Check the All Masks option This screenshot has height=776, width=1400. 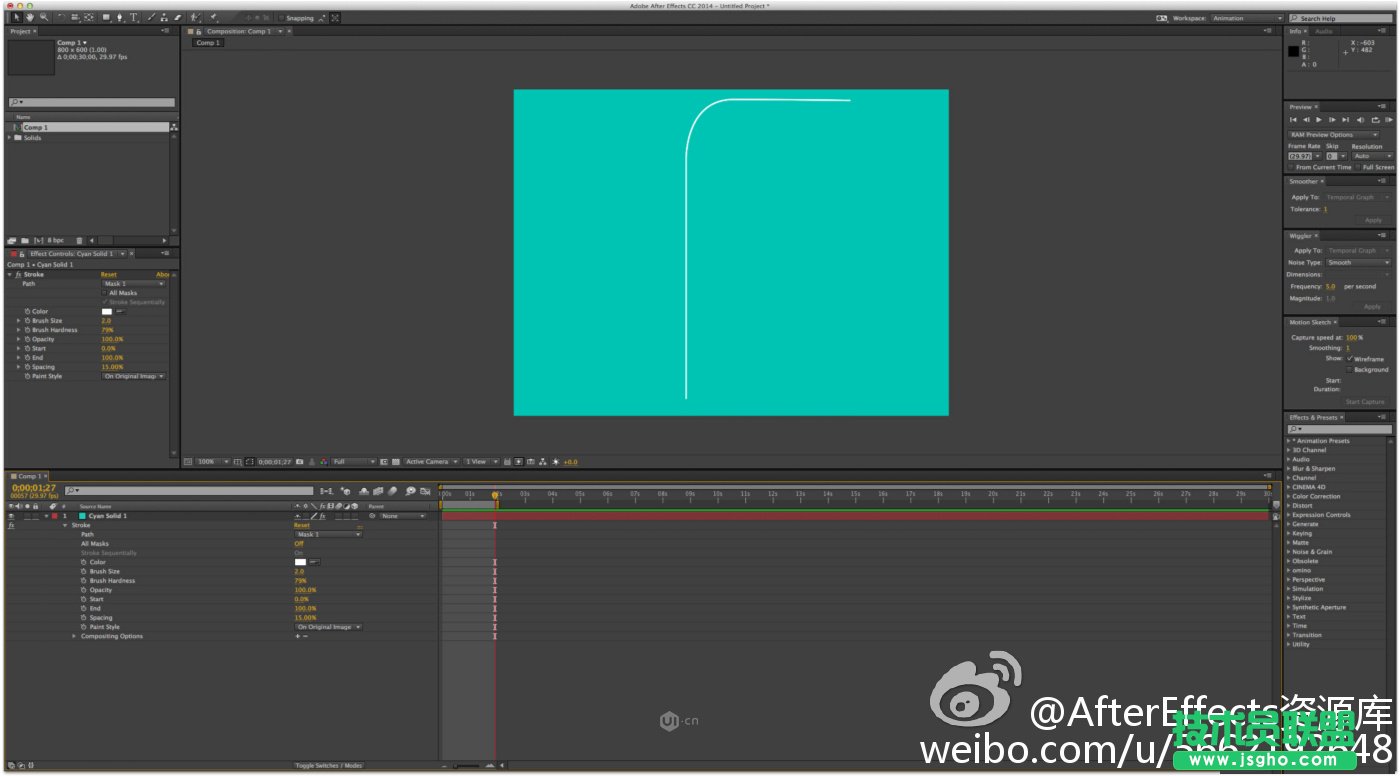[x=104, y=293]
